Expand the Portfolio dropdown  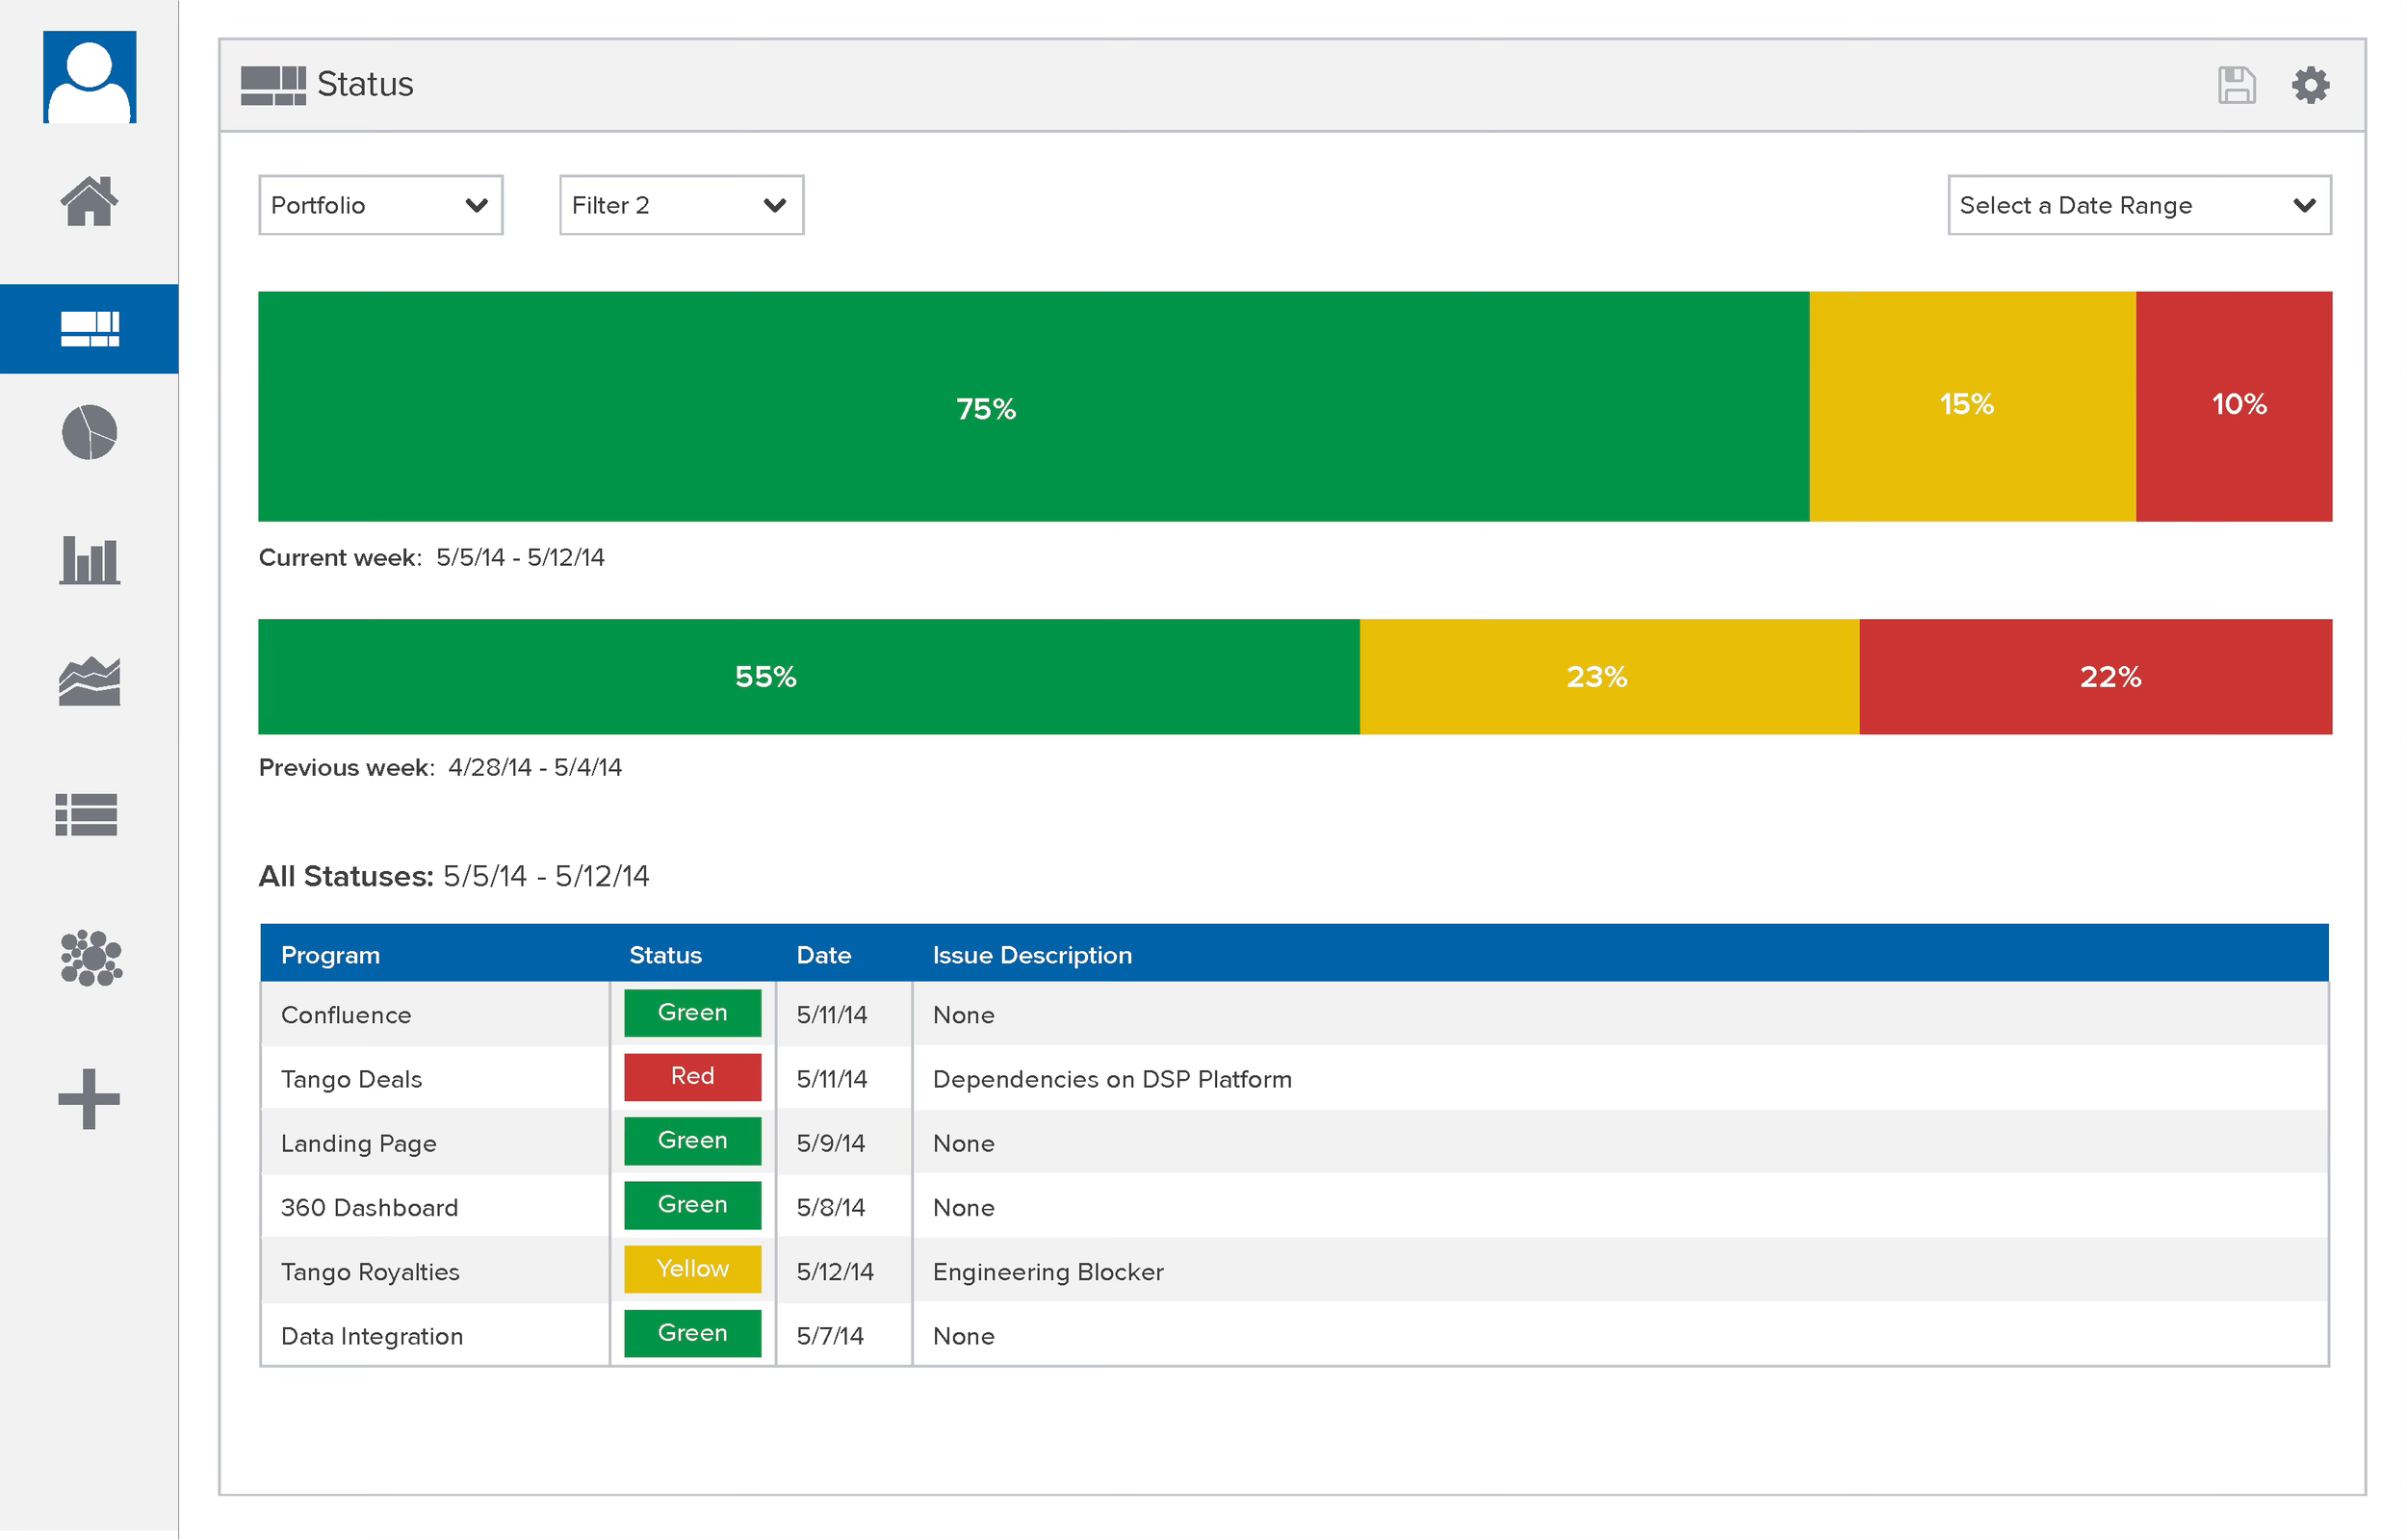click(380, 205)
